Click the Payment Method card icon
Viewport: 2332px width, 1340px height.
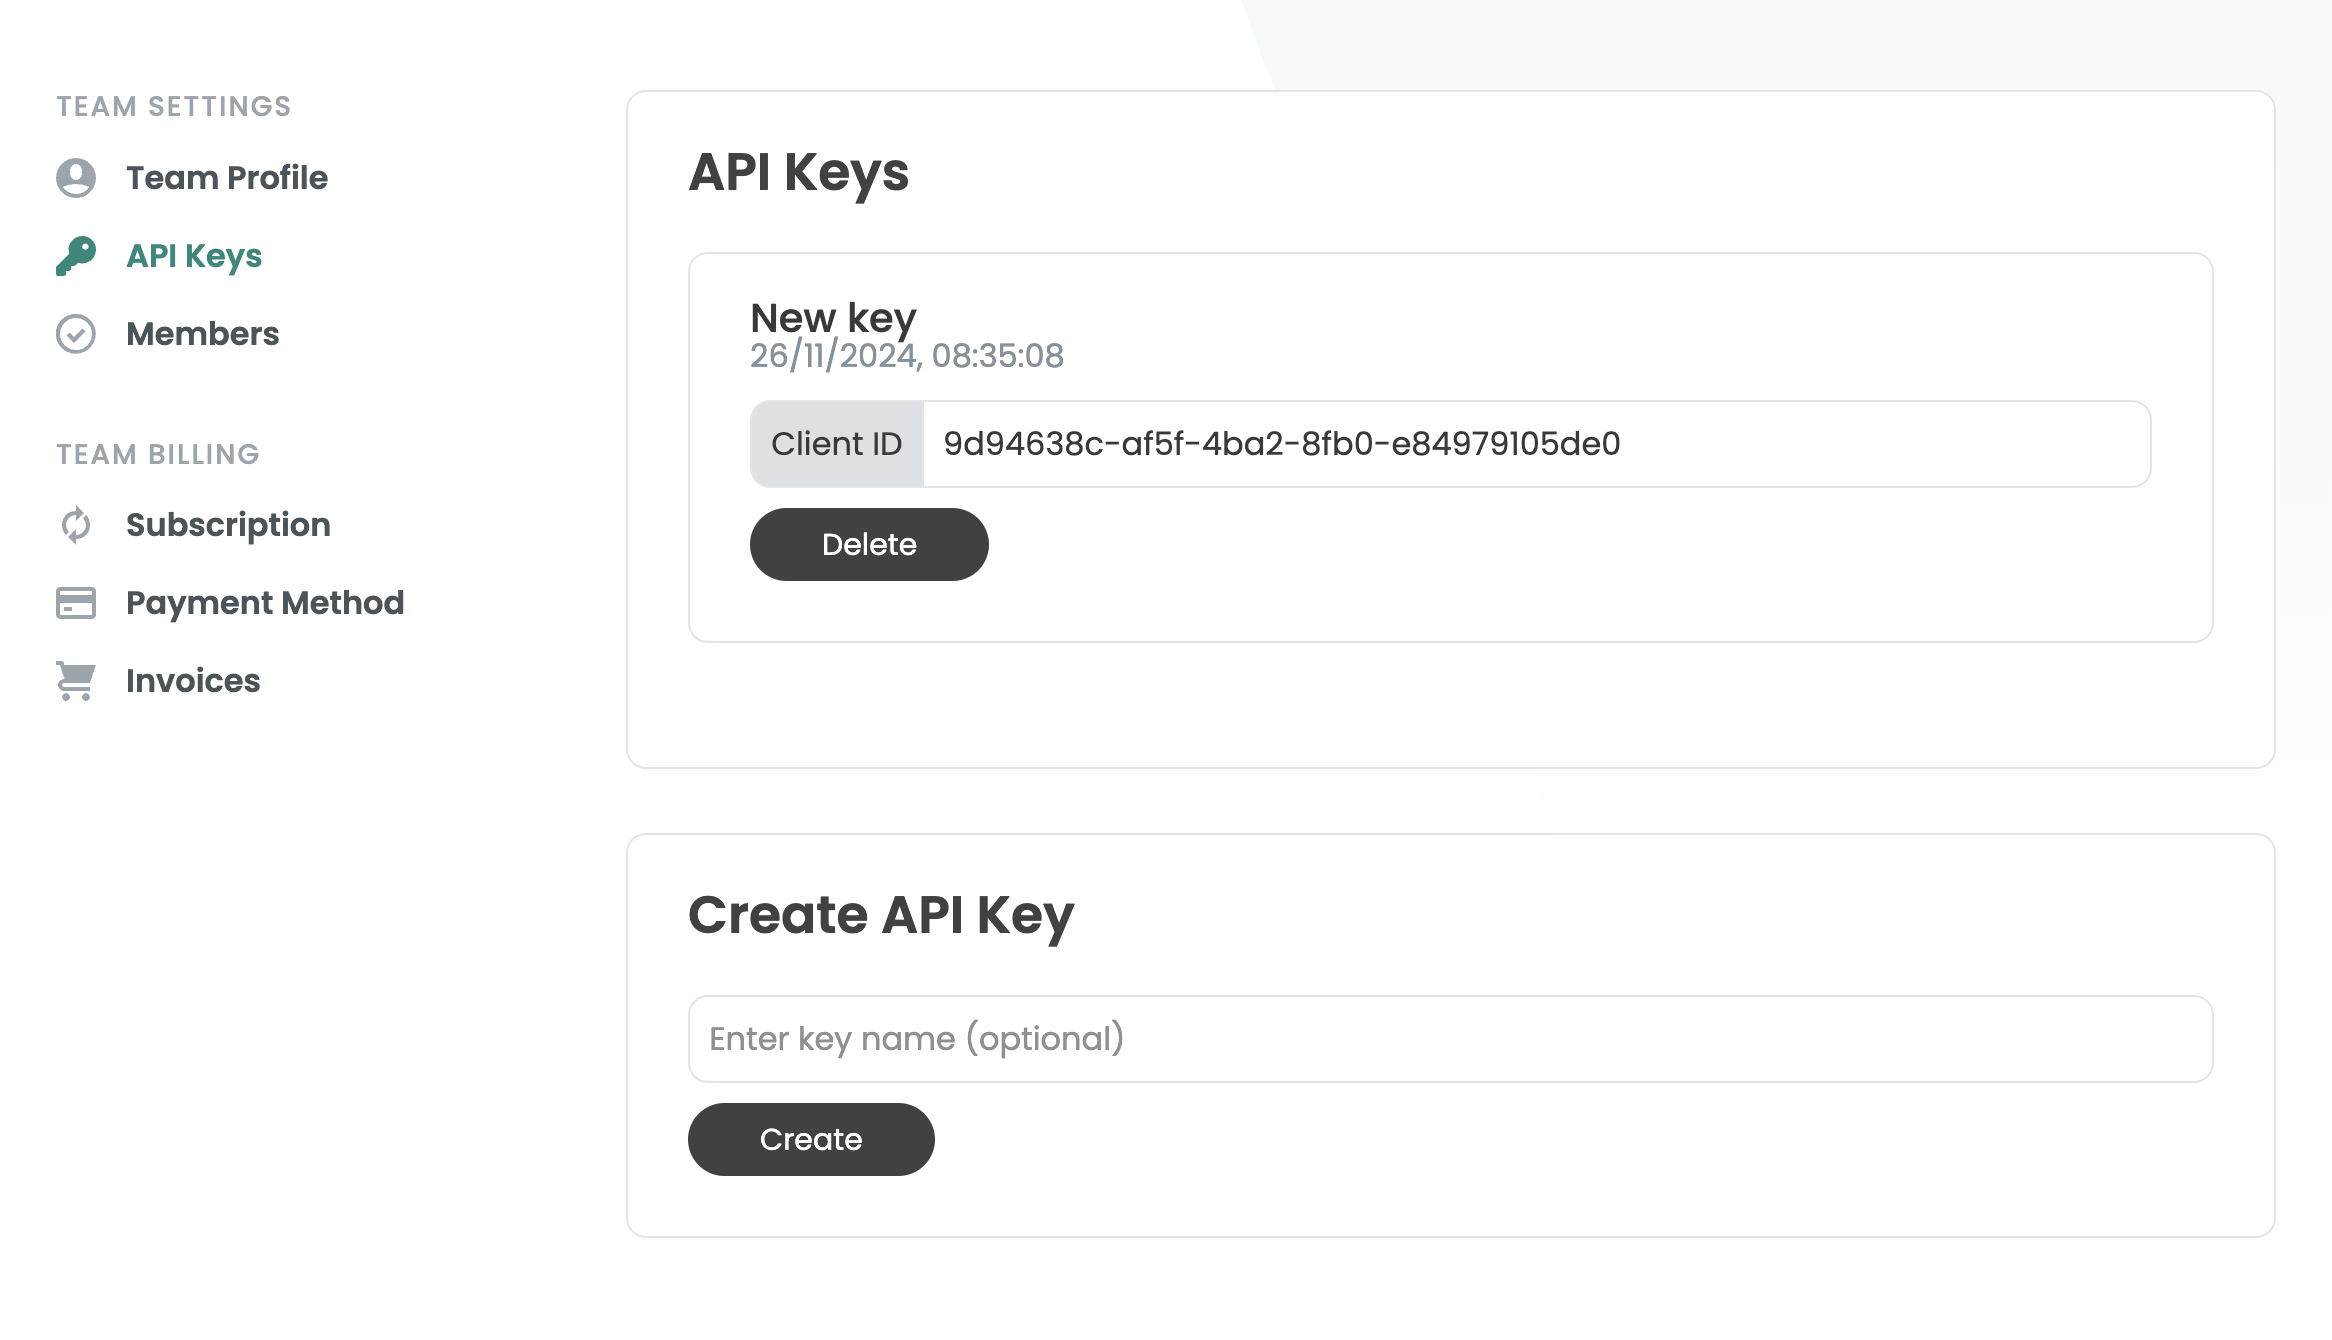[x=76, y=603]
